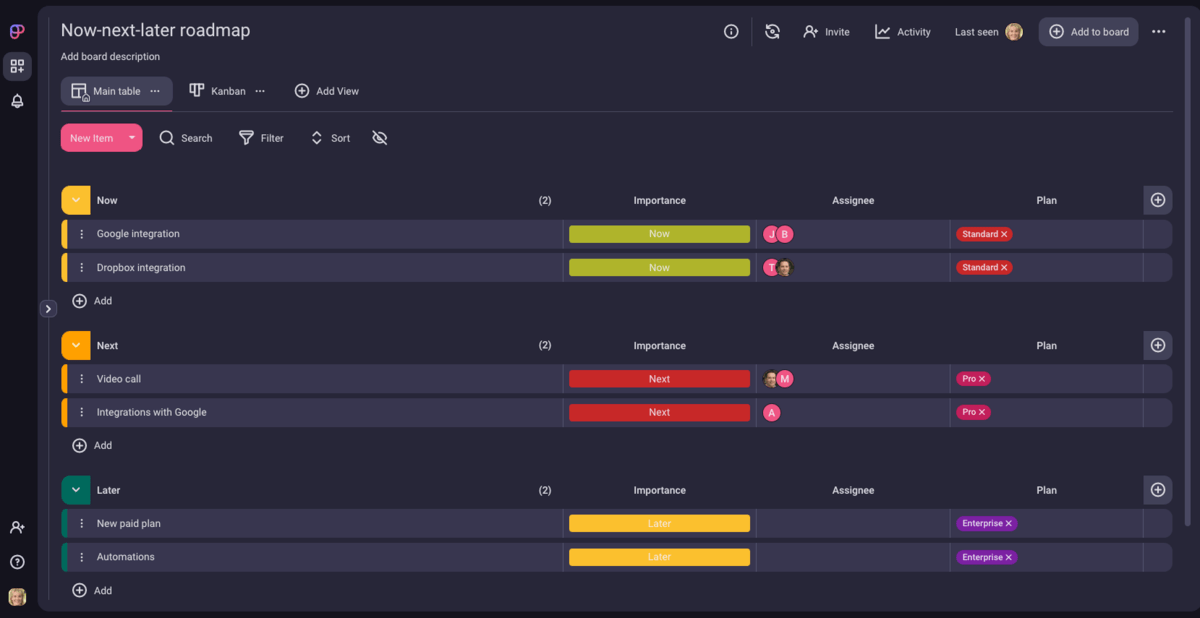Toggle the hide columns eye icon

click(379, 138)
